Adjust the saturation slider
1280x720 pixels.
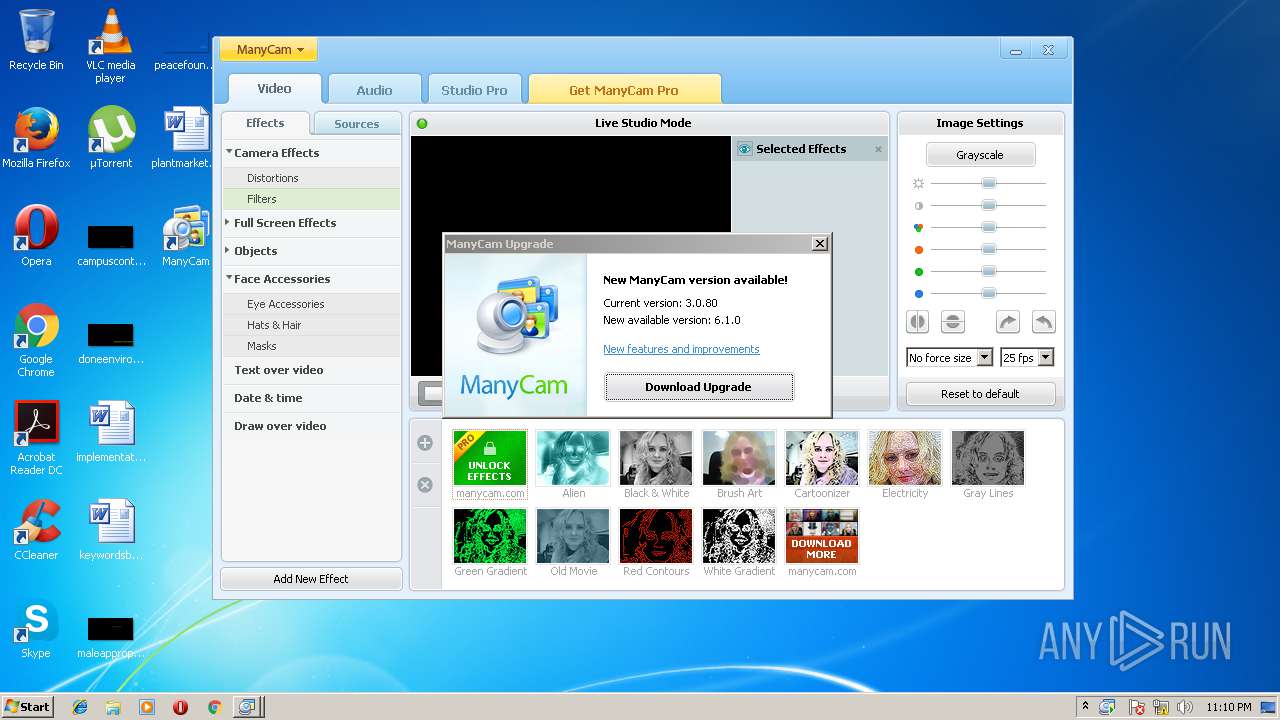(x=988, y=227)
